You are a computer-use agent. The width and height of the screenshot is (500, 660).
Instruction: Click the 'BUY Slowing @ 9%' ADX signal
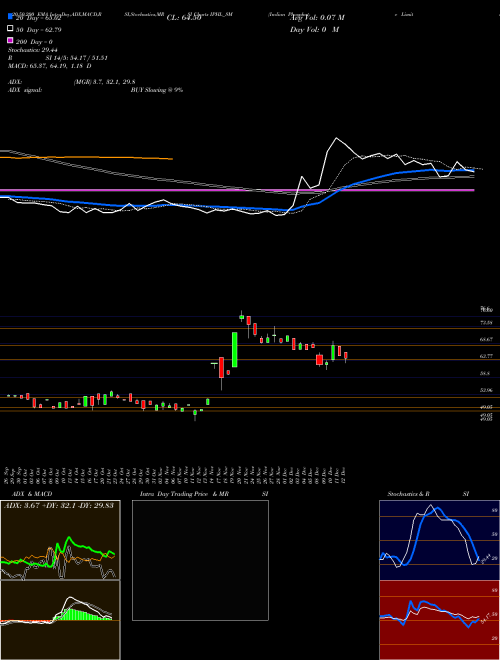click(x=157, y=90)
